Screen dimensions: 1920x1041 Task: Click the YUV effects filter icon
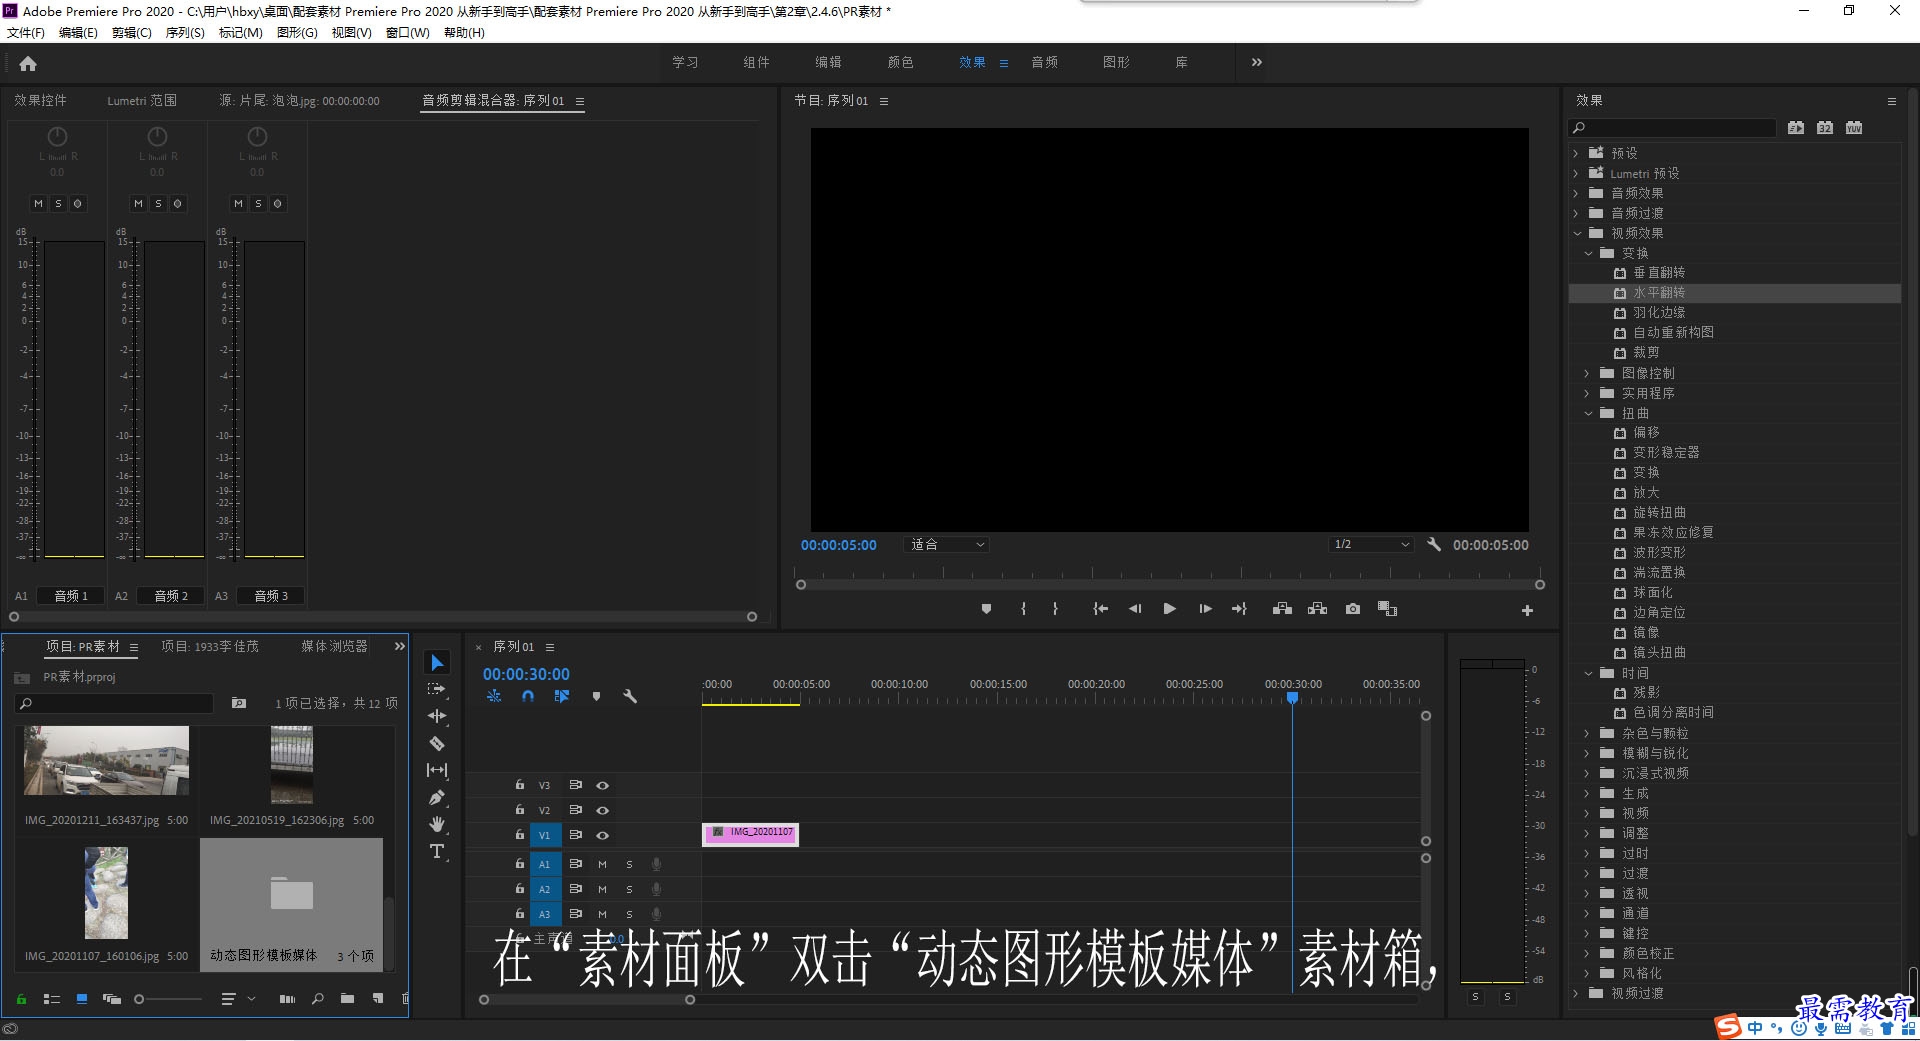coord(1854,128)
